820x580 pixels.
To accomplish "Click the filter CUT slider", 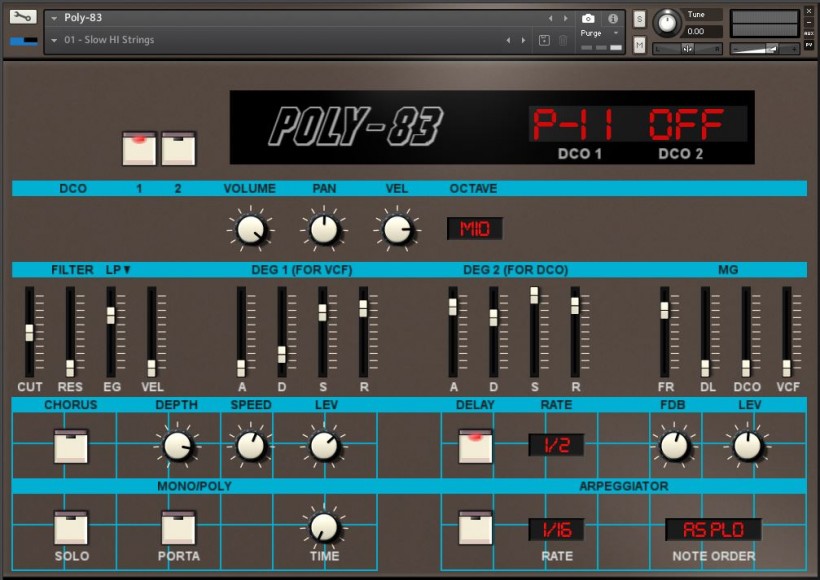I will (29, 332).
